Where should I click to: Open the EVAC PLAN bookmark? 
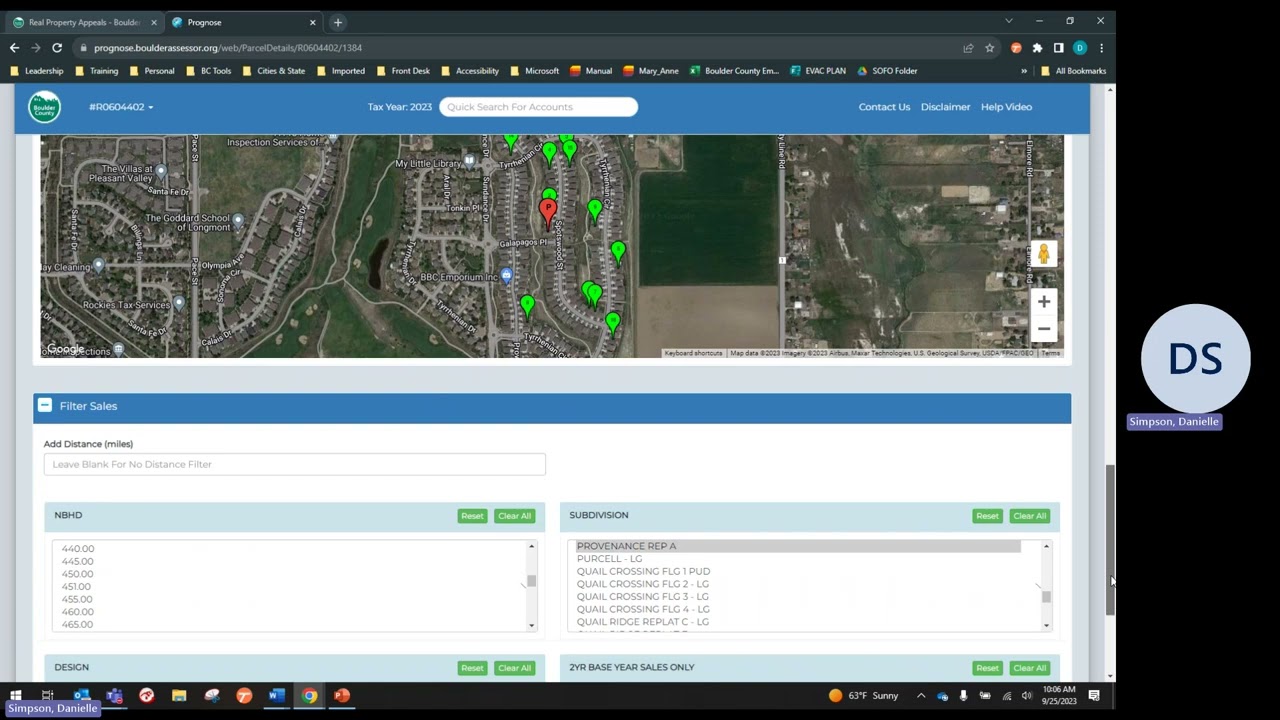818,71
